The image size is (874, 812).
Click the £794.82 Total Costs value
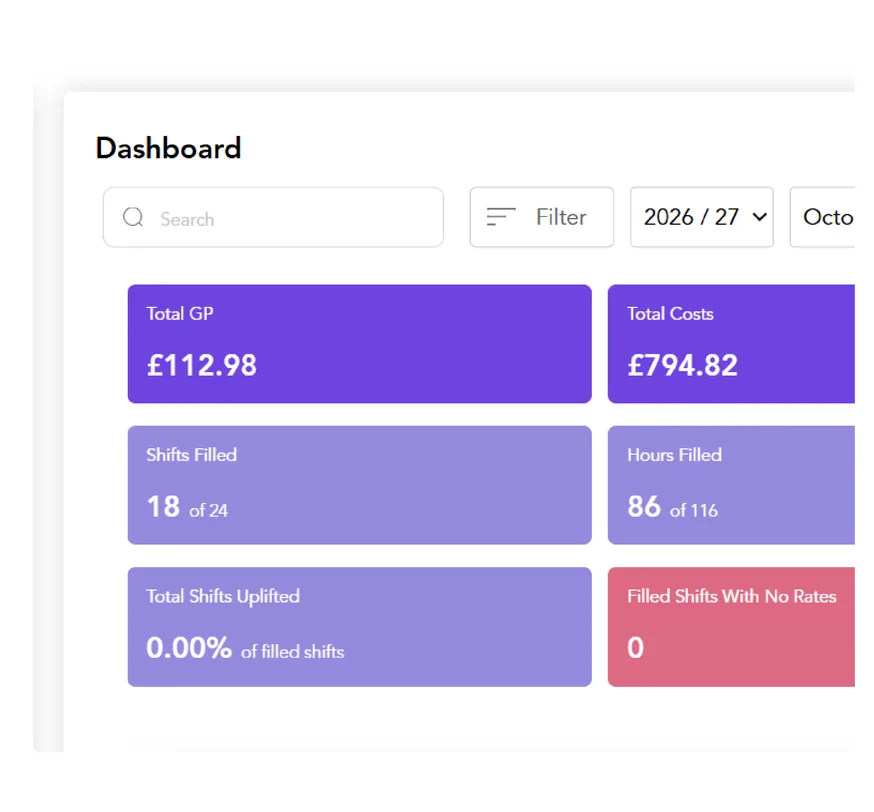click(683, 366)
